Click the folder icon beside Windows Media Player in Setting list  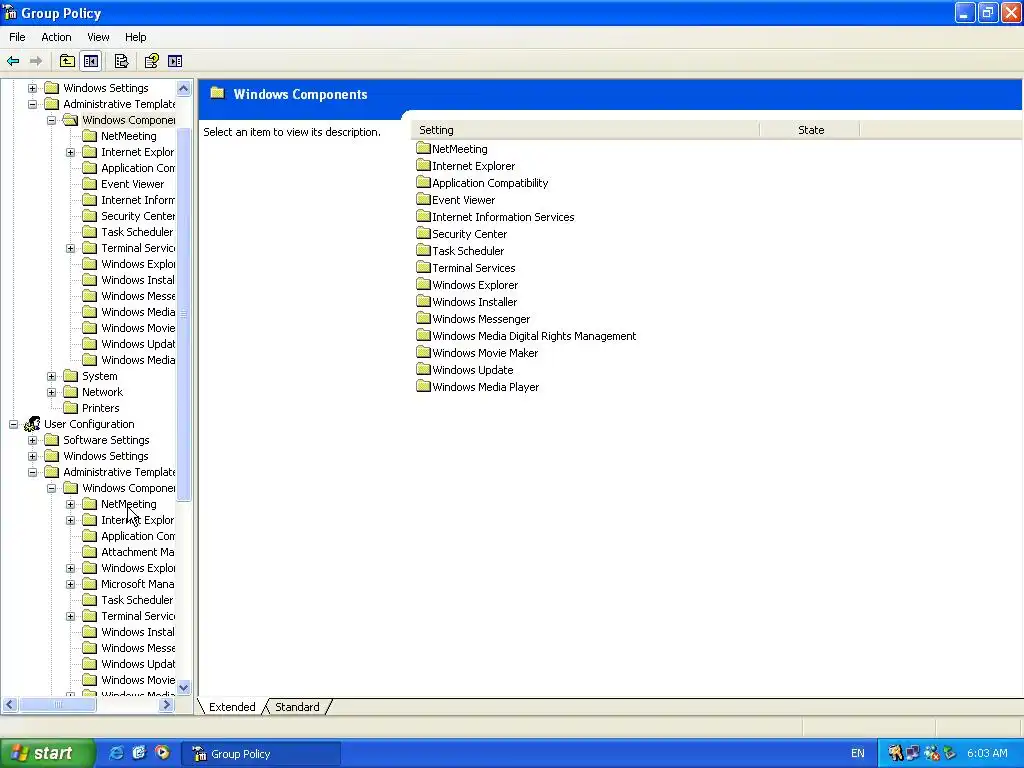(423, 387)
